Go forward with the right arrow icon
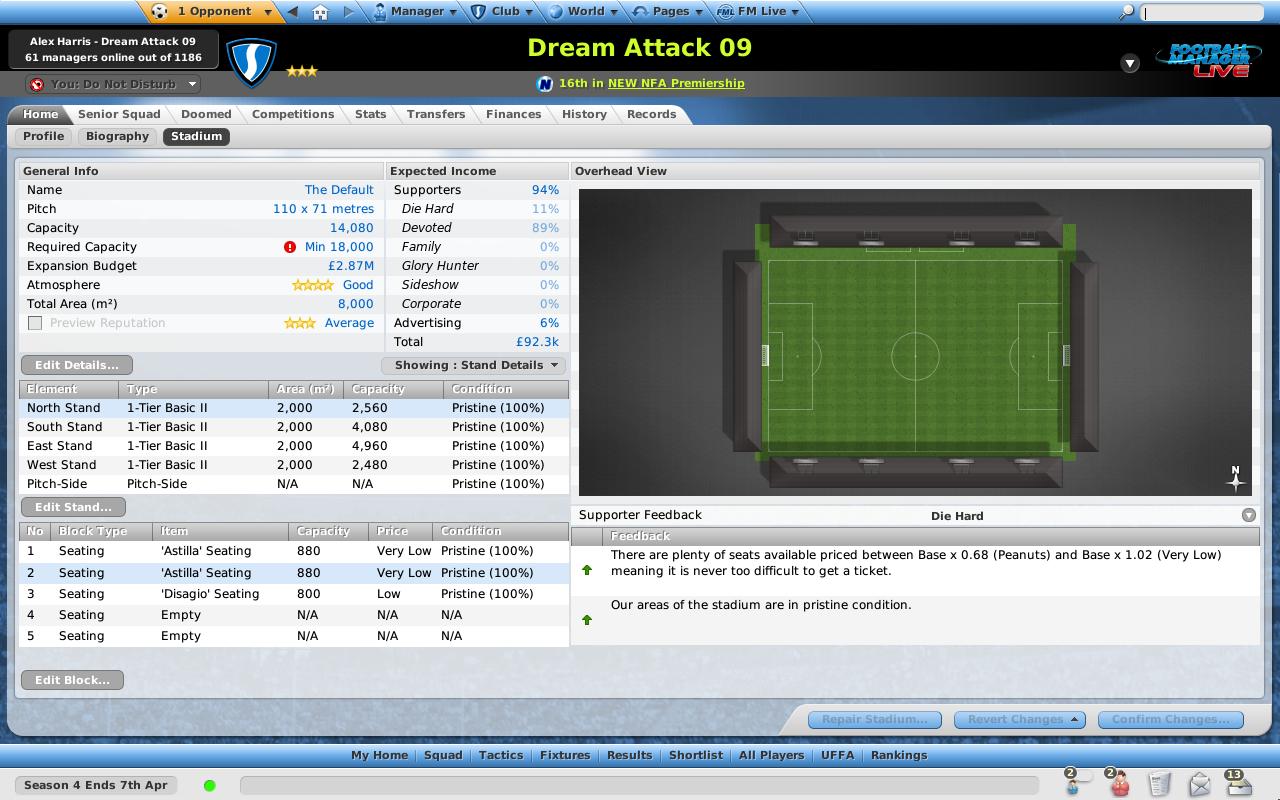This screenshot has height=800, width=1280. tap(348, 12)
